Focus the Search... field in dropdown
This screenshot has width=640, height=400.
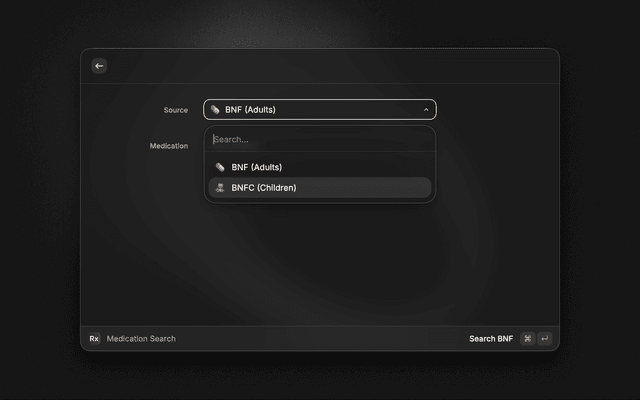pos(320,139)
